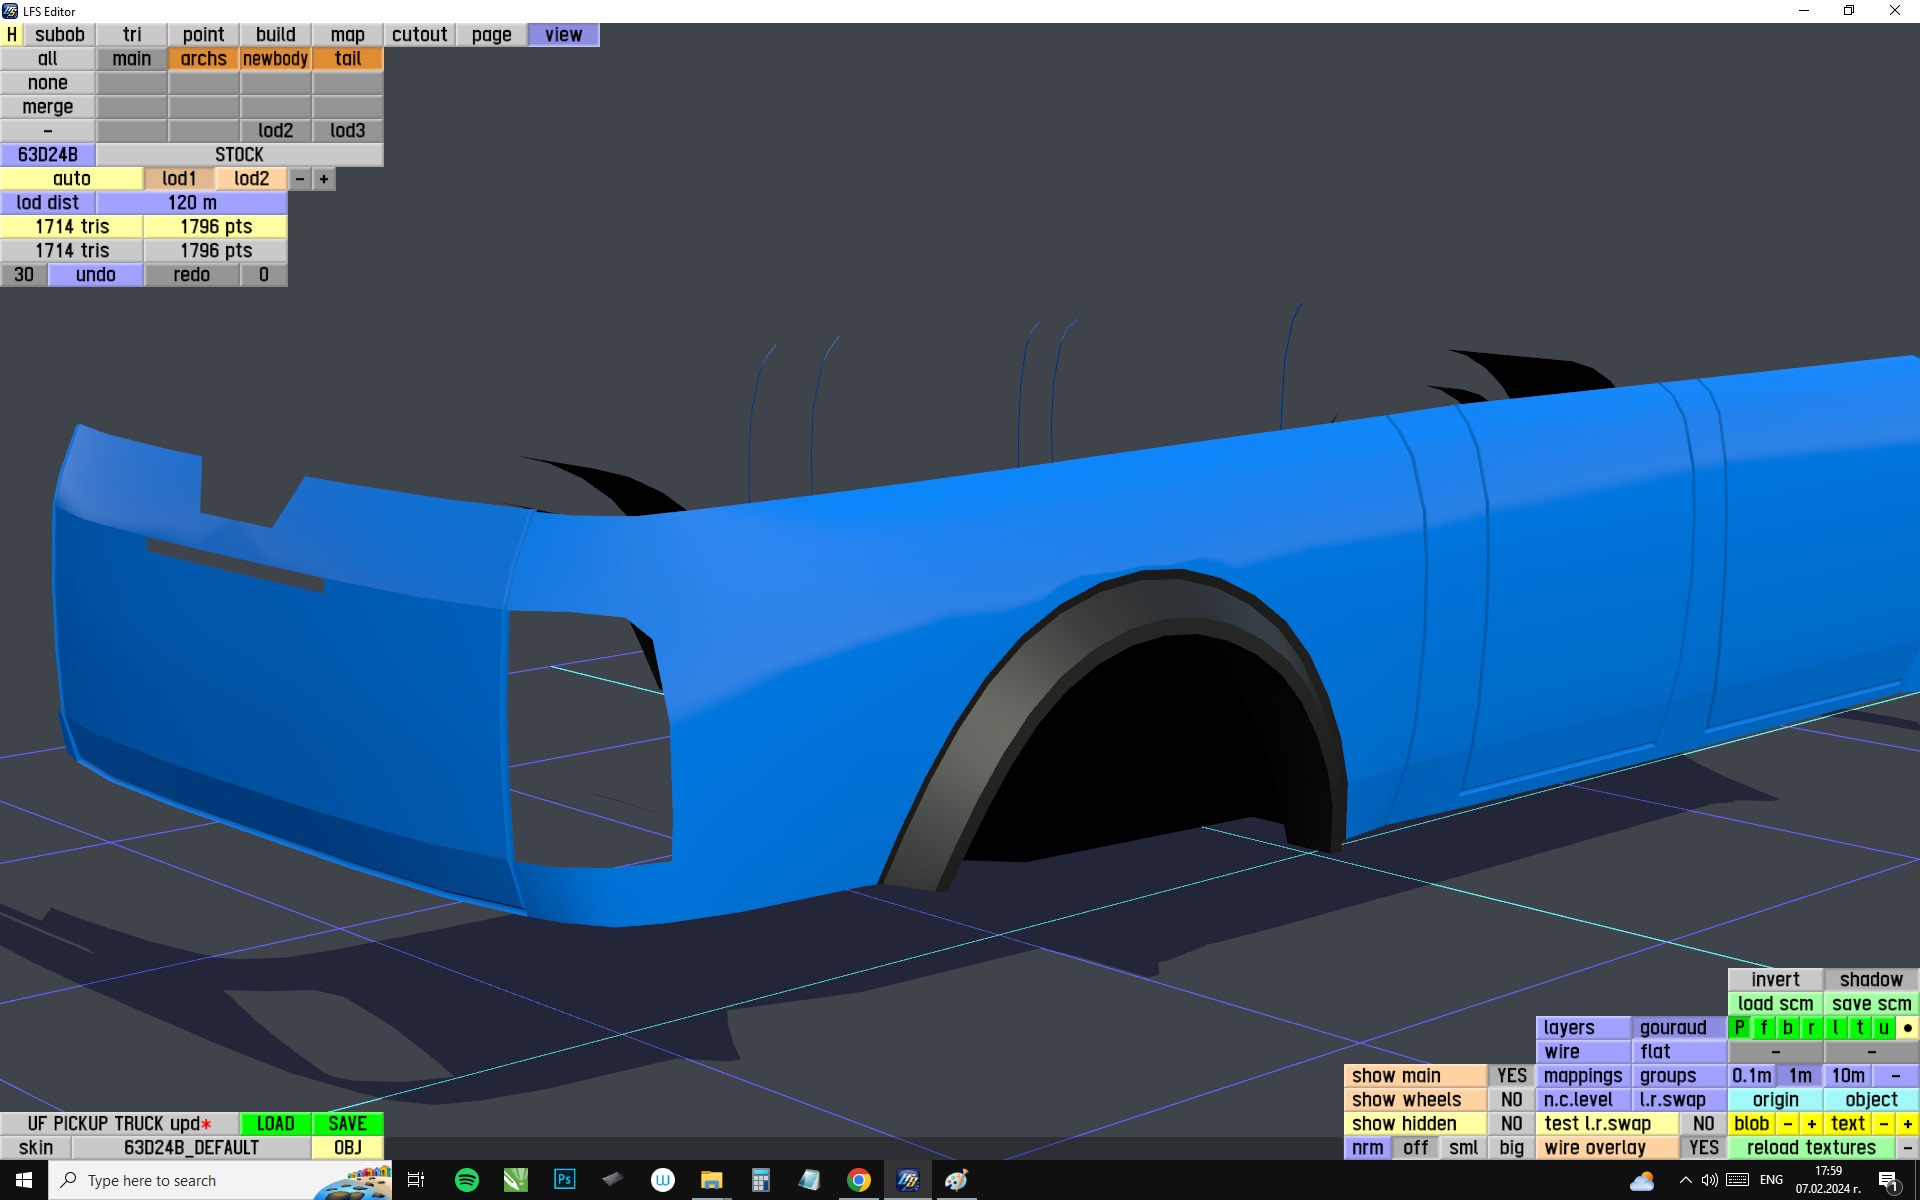Increase blob size with plus
Viewport: 1920px width, 1200px height.
pyautogui.click(x=1811, y=1123)
